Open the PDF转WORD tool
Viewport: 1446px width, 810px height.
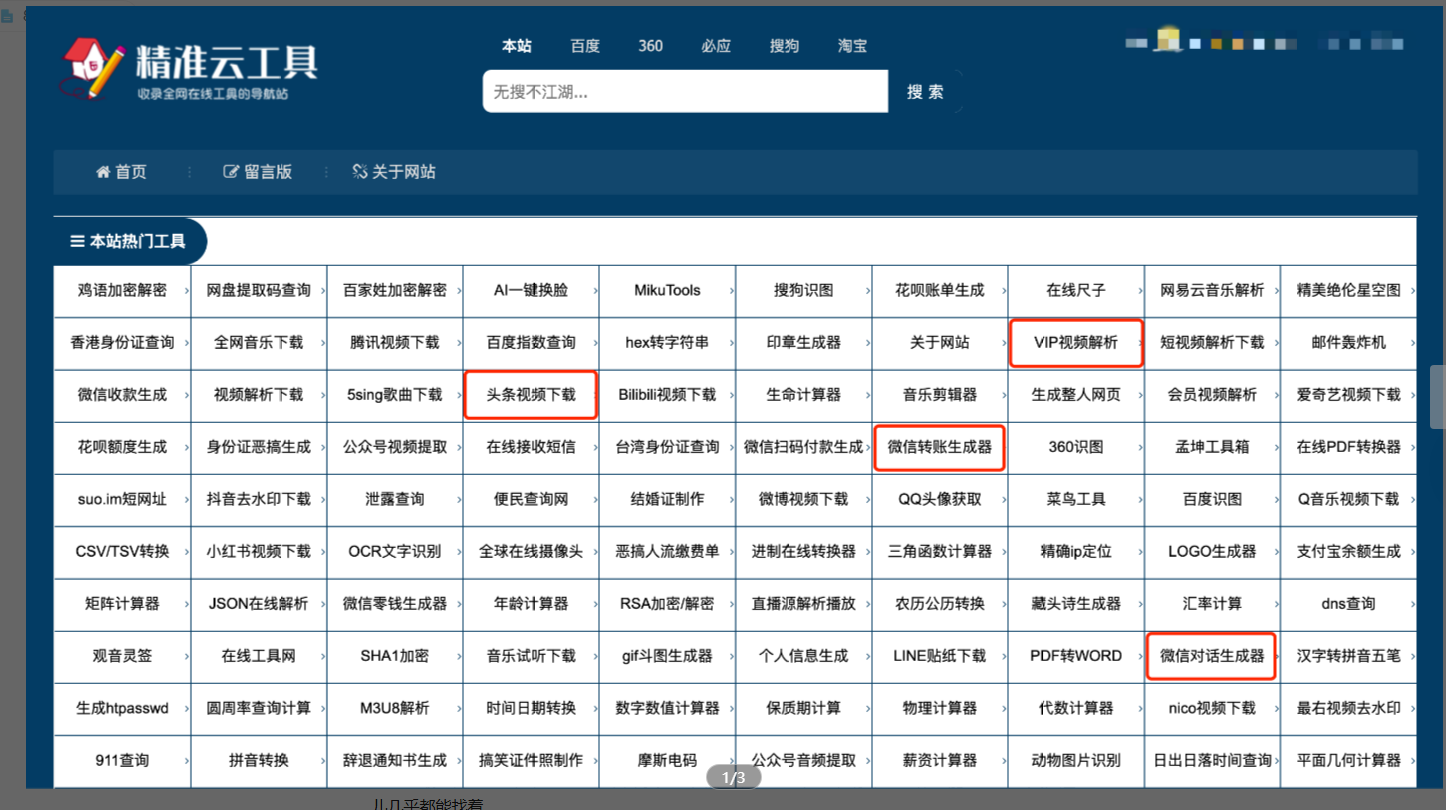pyautogui.click(x=1076, y=656)
